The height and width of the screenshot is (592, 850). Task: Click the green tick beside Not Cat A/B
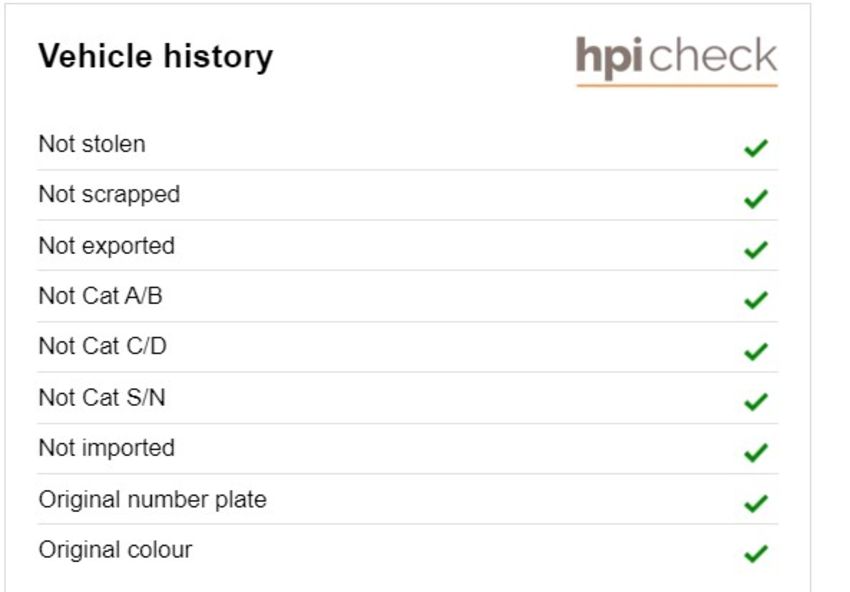coord(756,300)
